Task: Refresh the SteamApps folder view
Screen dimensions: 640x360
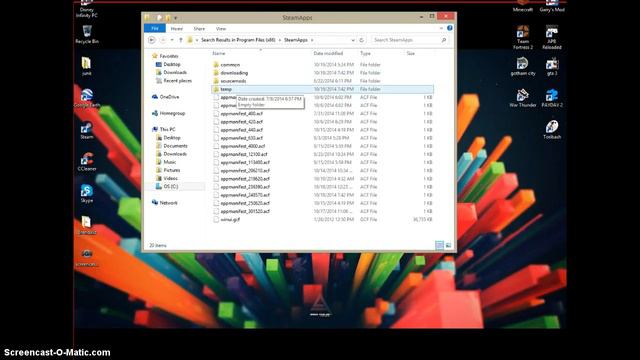Action: (x=361, y=40)
